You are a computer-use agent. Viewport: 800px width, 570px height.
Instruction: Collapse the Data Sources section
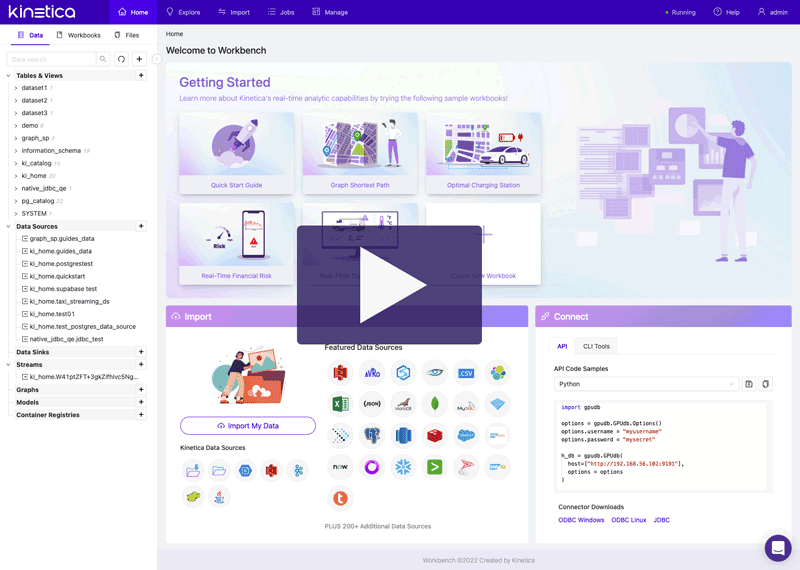pos(8,226)
